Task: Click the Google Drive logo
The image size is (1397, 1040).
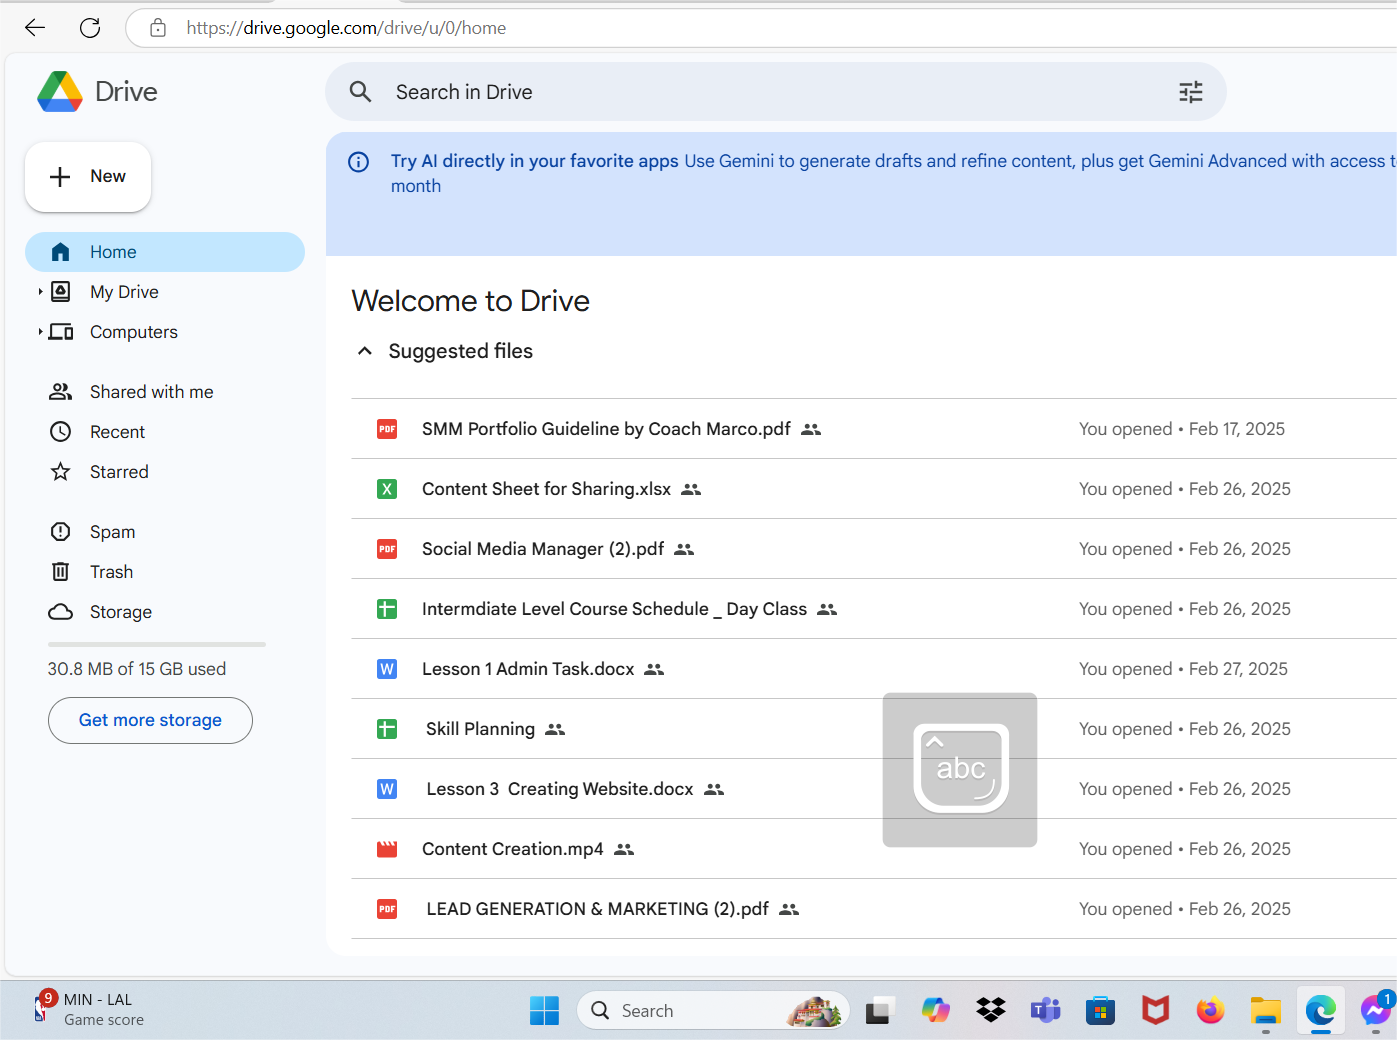Action: pos(60,92)
